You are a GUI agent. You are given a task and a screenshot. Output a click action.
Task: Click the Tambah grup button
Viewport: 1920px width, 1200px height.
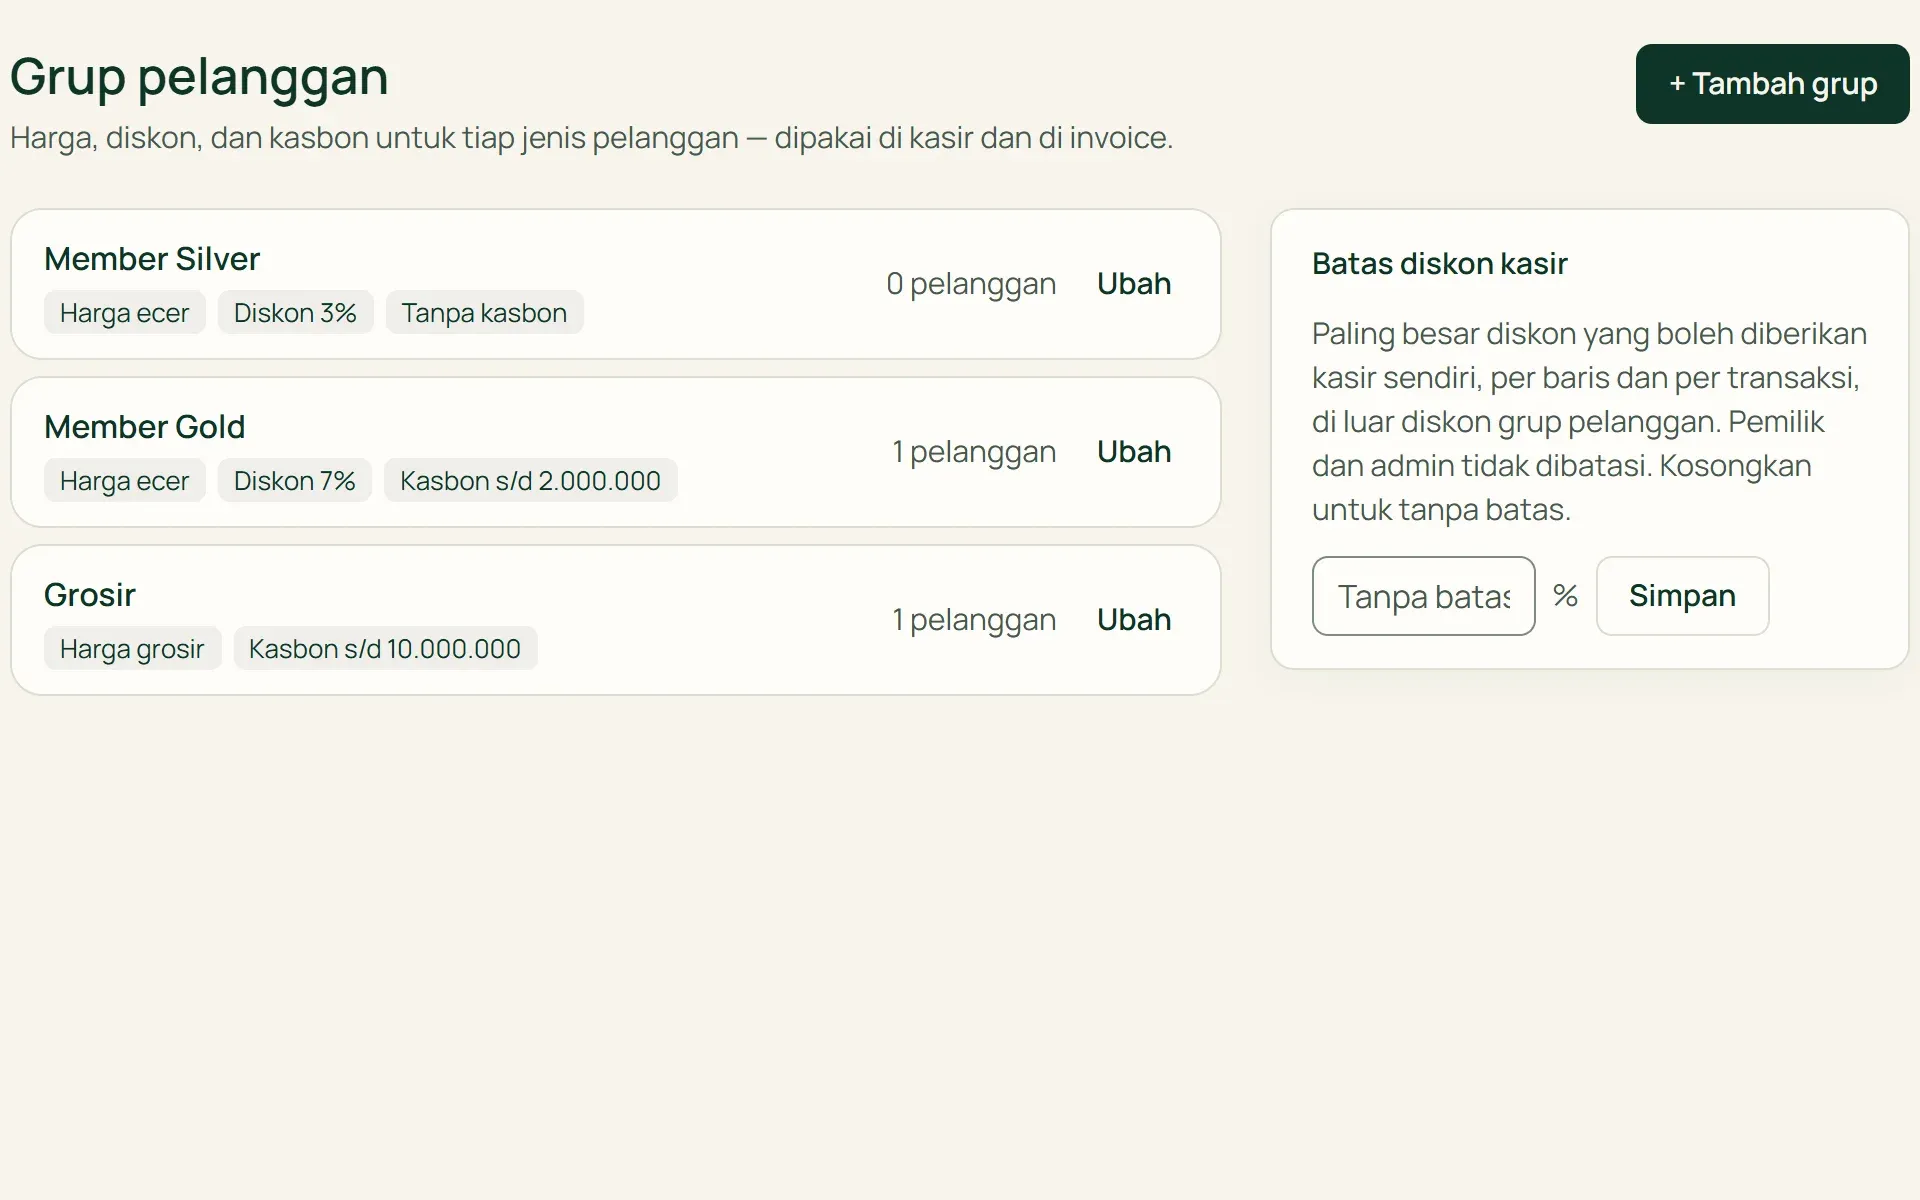coord(1772,84)
